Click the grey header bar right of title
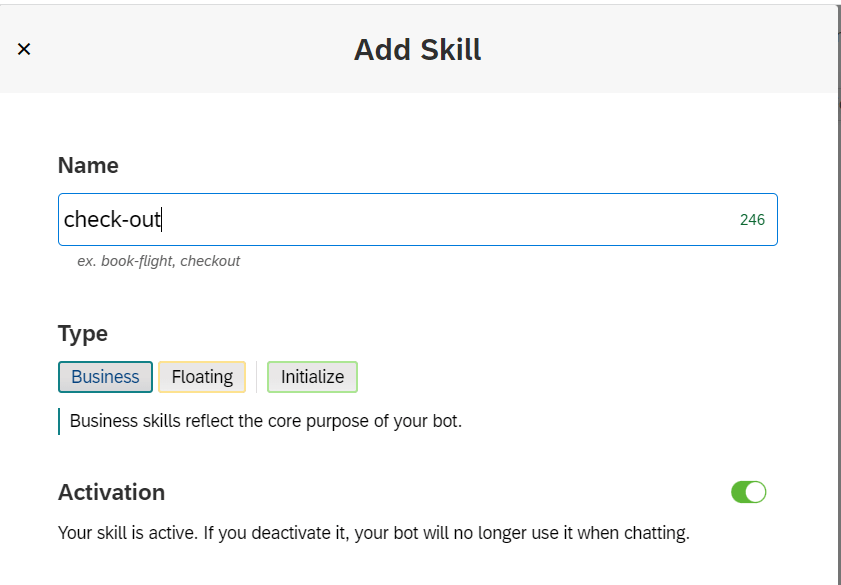Image resolution: width=841 pixels, height=585 pixels. 650,49
